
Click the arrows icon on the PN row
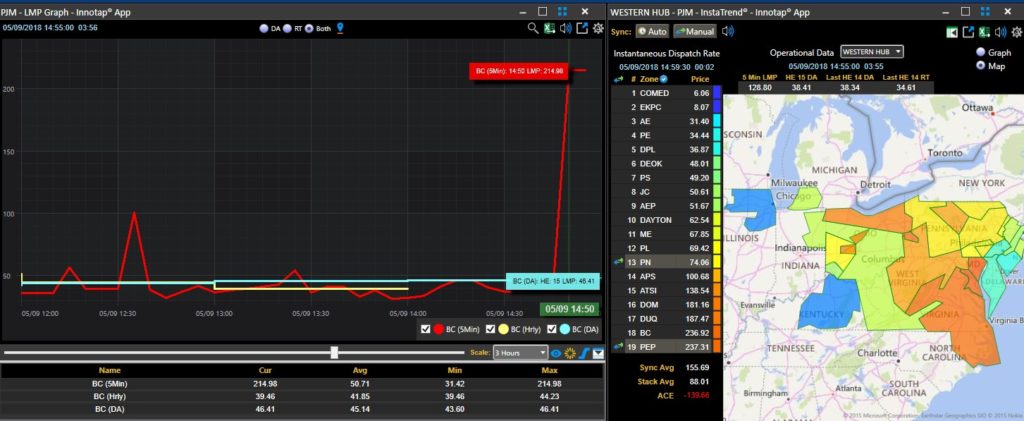(619, 262)
